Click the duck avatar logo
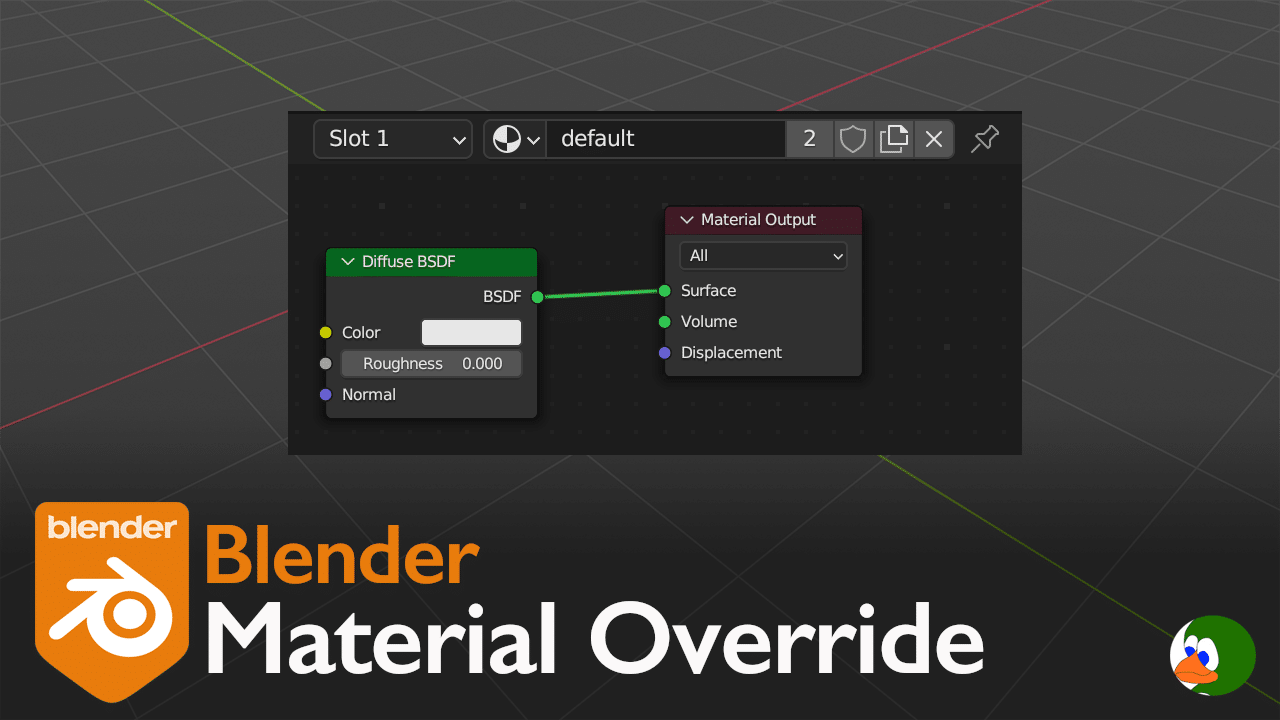This screenshot has width=1280, height=720. pos(1211,656)
